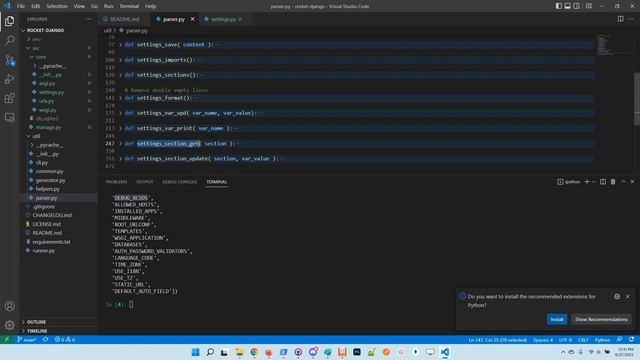Change Spaces: 4 indentation setting

point(543,340)
